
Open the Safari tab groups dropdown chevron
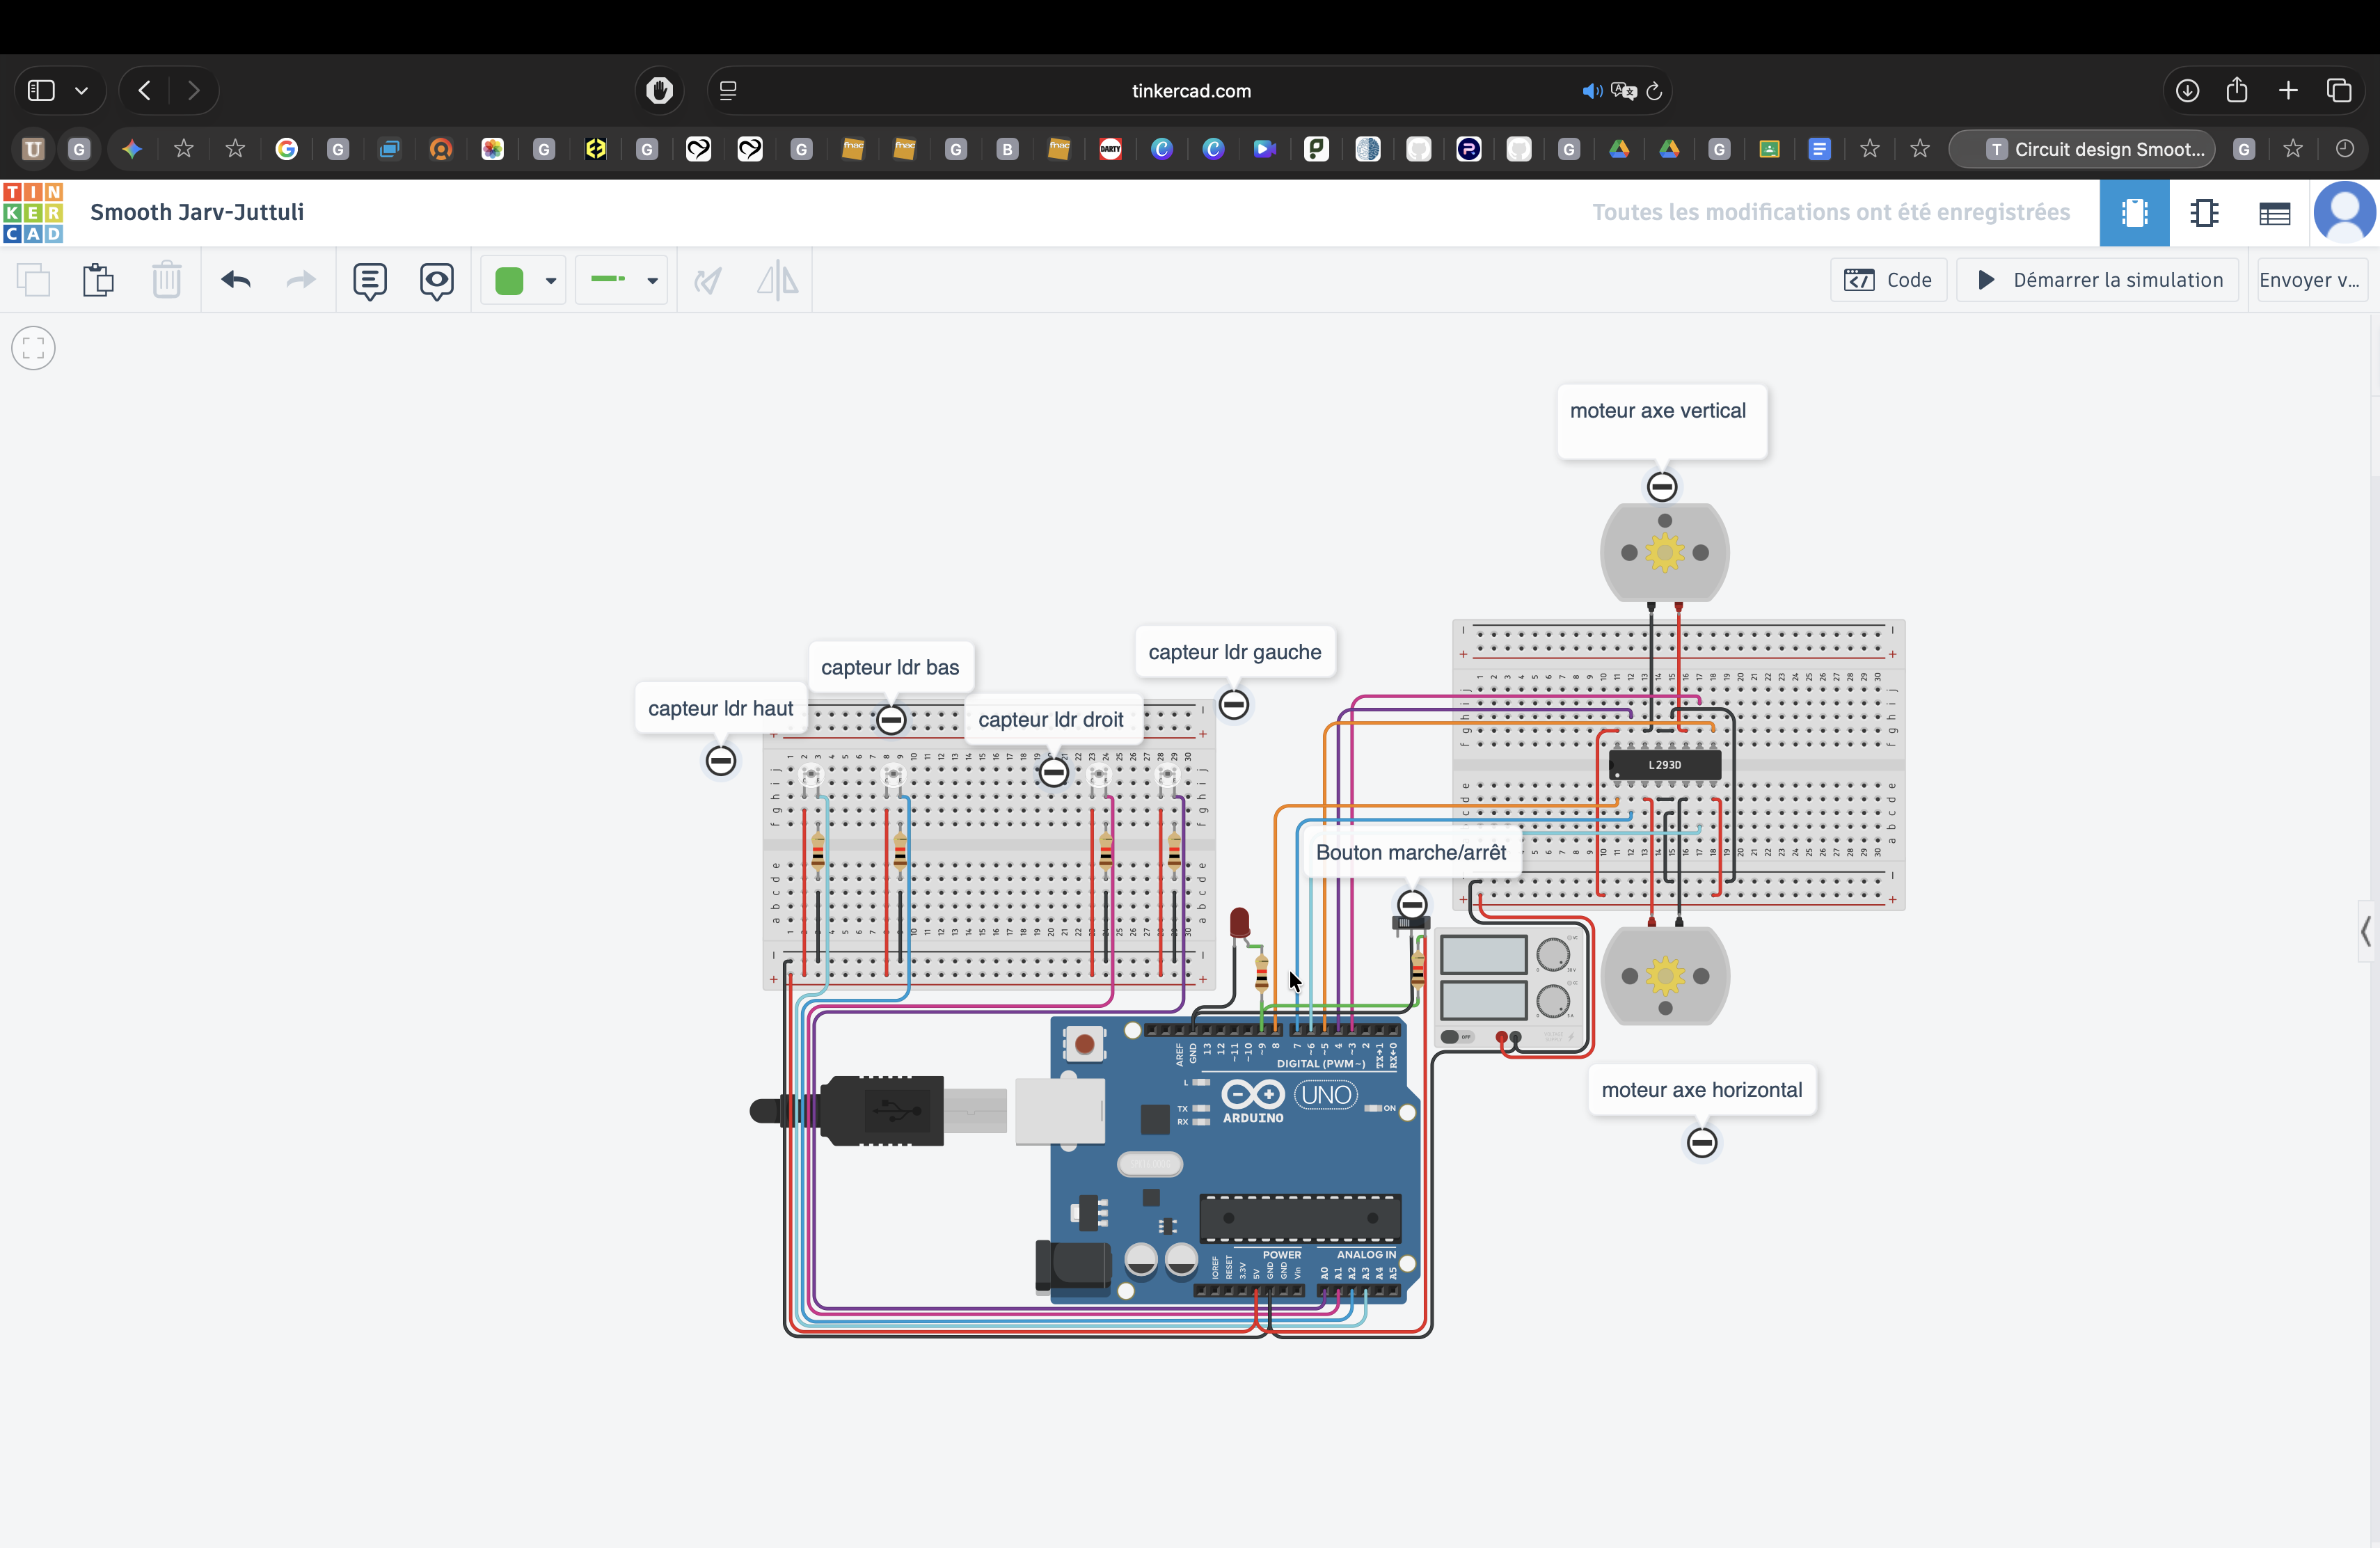82,90
